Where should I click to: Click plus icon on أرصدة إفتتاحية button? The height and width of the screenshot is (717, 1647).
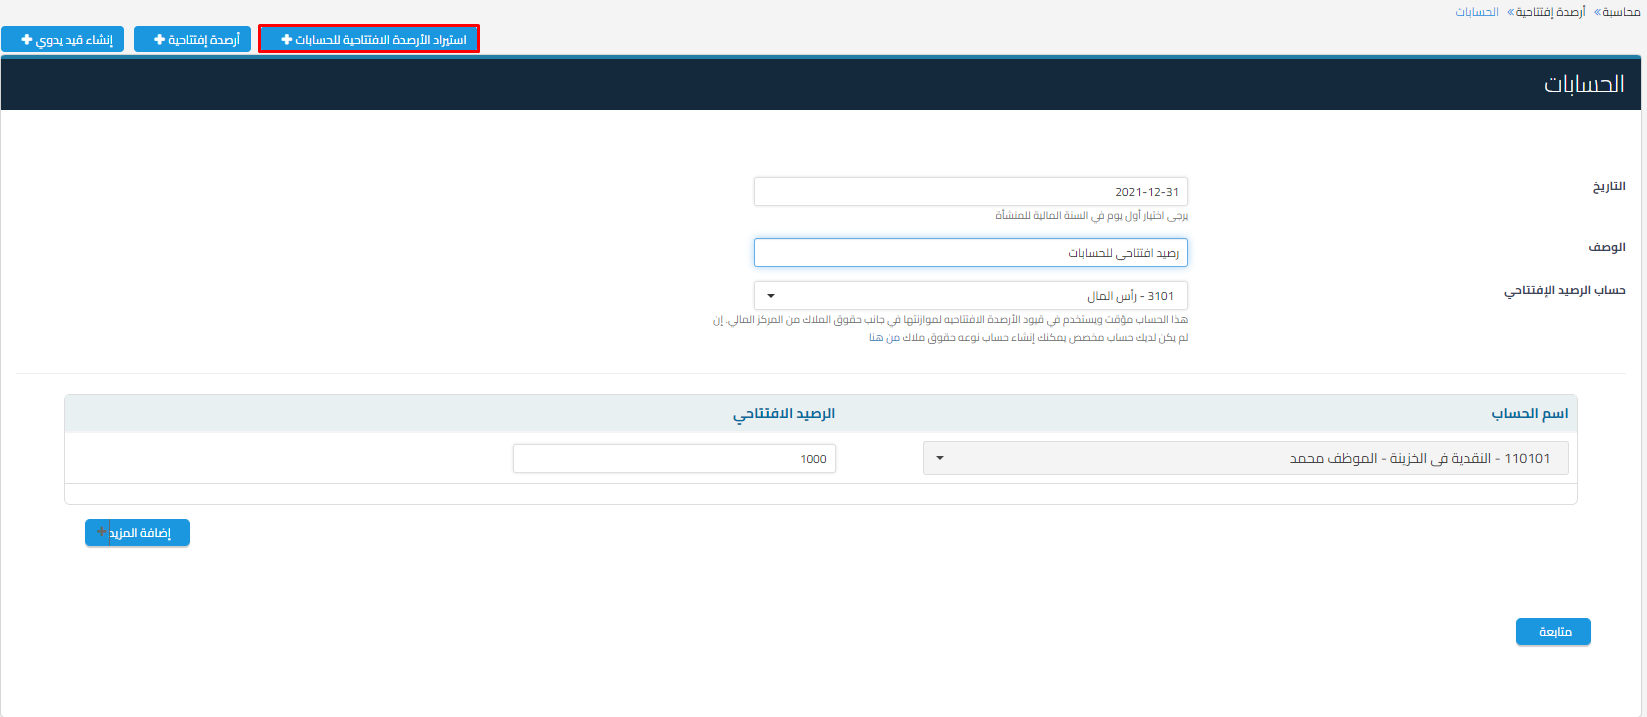159,40
